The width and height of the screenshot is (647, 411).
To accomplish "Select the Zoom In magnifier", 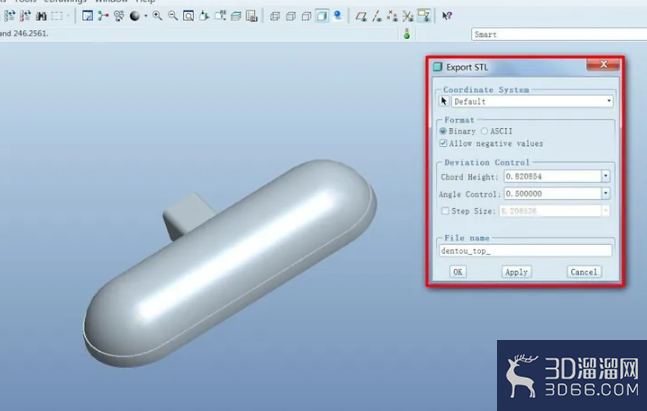I will pyautogui.click(x=157, y=16).
